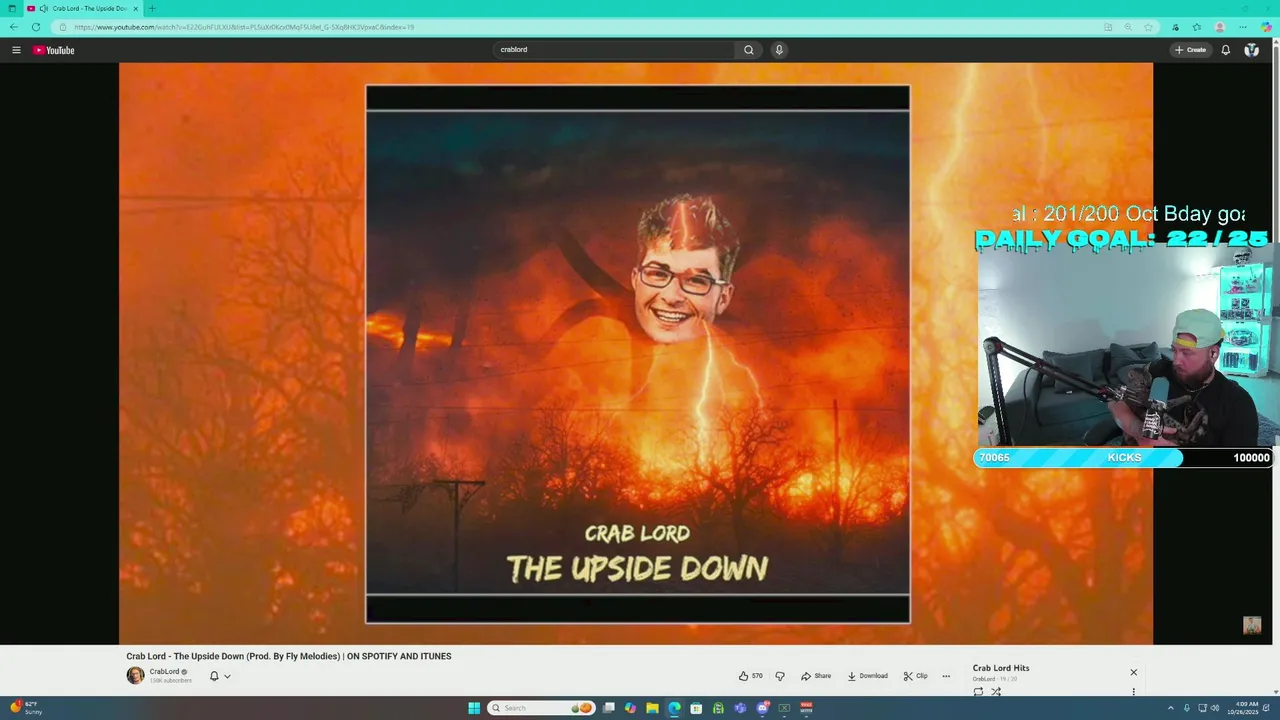Click the browser address bar URL
Viewport: 1280px width, 720px height.
click(244, 27)
